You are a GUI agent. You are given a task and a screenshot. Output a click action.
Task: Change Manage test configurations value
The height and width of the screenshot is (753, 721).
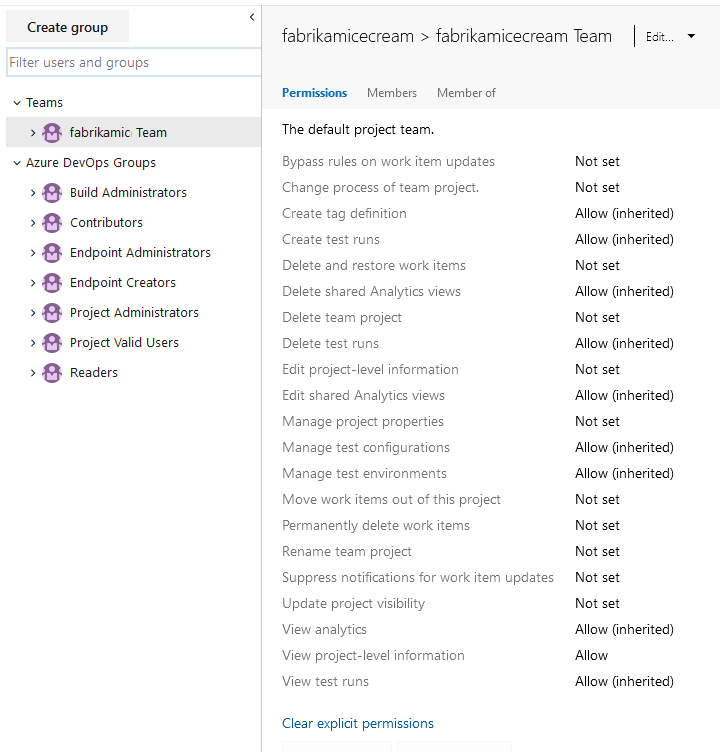tap(624, 447)
